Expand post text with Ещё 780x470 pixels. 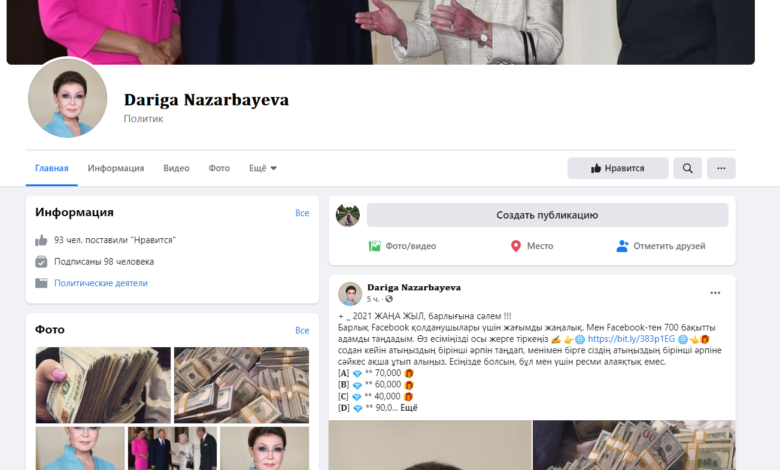pos(409,408)
